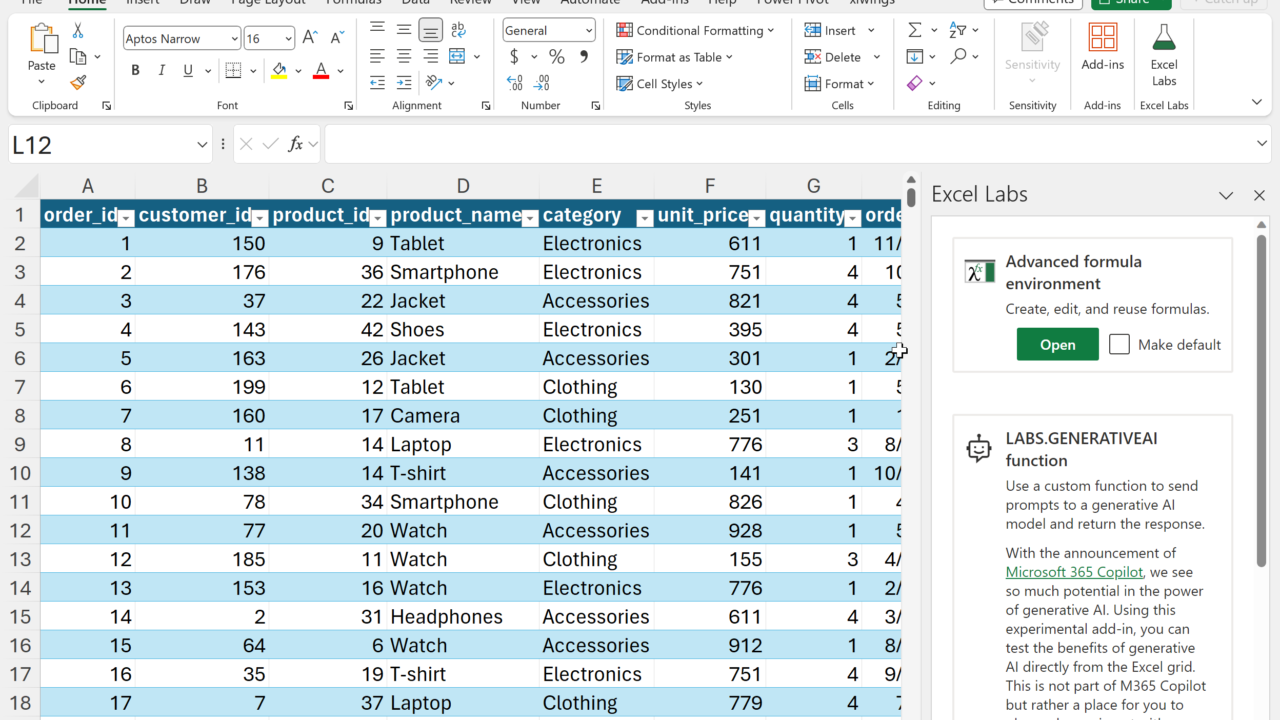
Task: Click the AutoSum sigma icon
Action: click(x=914, y=30)
